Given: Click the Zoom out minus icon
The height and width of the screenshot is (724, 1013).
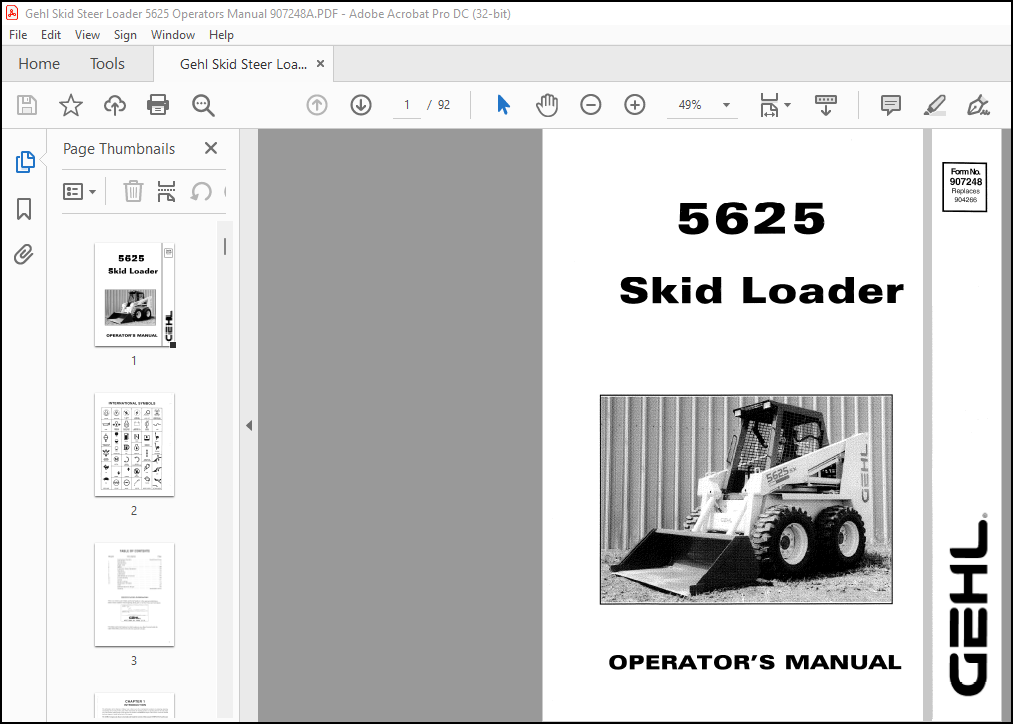Looking at the screenshot, I should (x=590, y=105).
